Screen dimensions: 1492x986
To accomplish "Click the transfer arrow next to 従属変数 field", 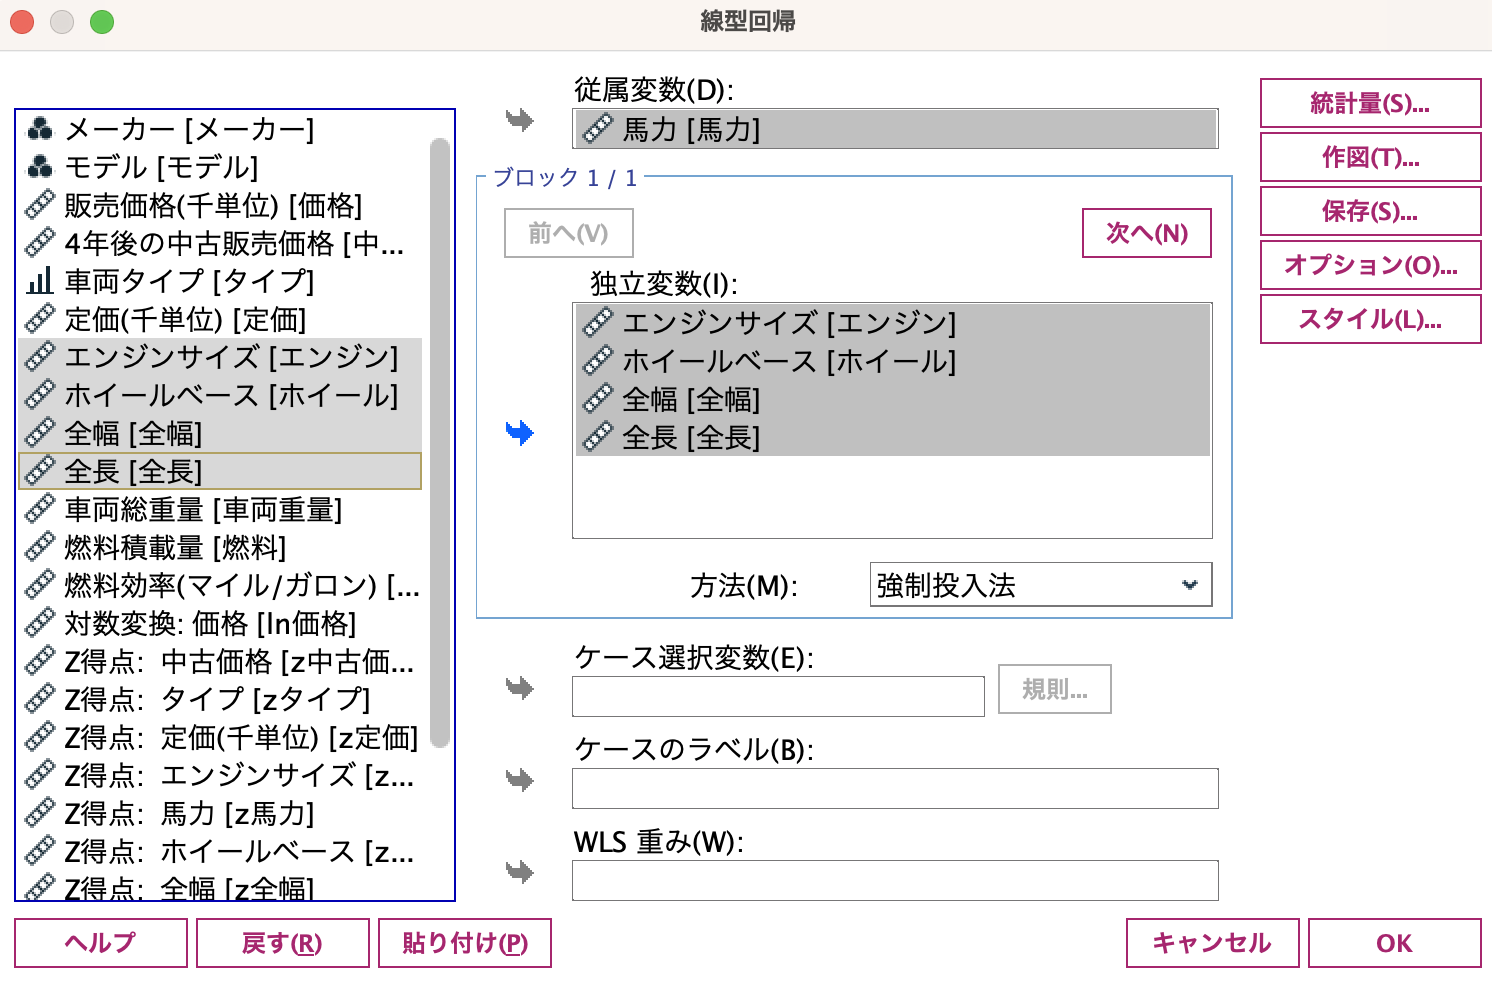I will pyautogui.click(x=521, y=118).
